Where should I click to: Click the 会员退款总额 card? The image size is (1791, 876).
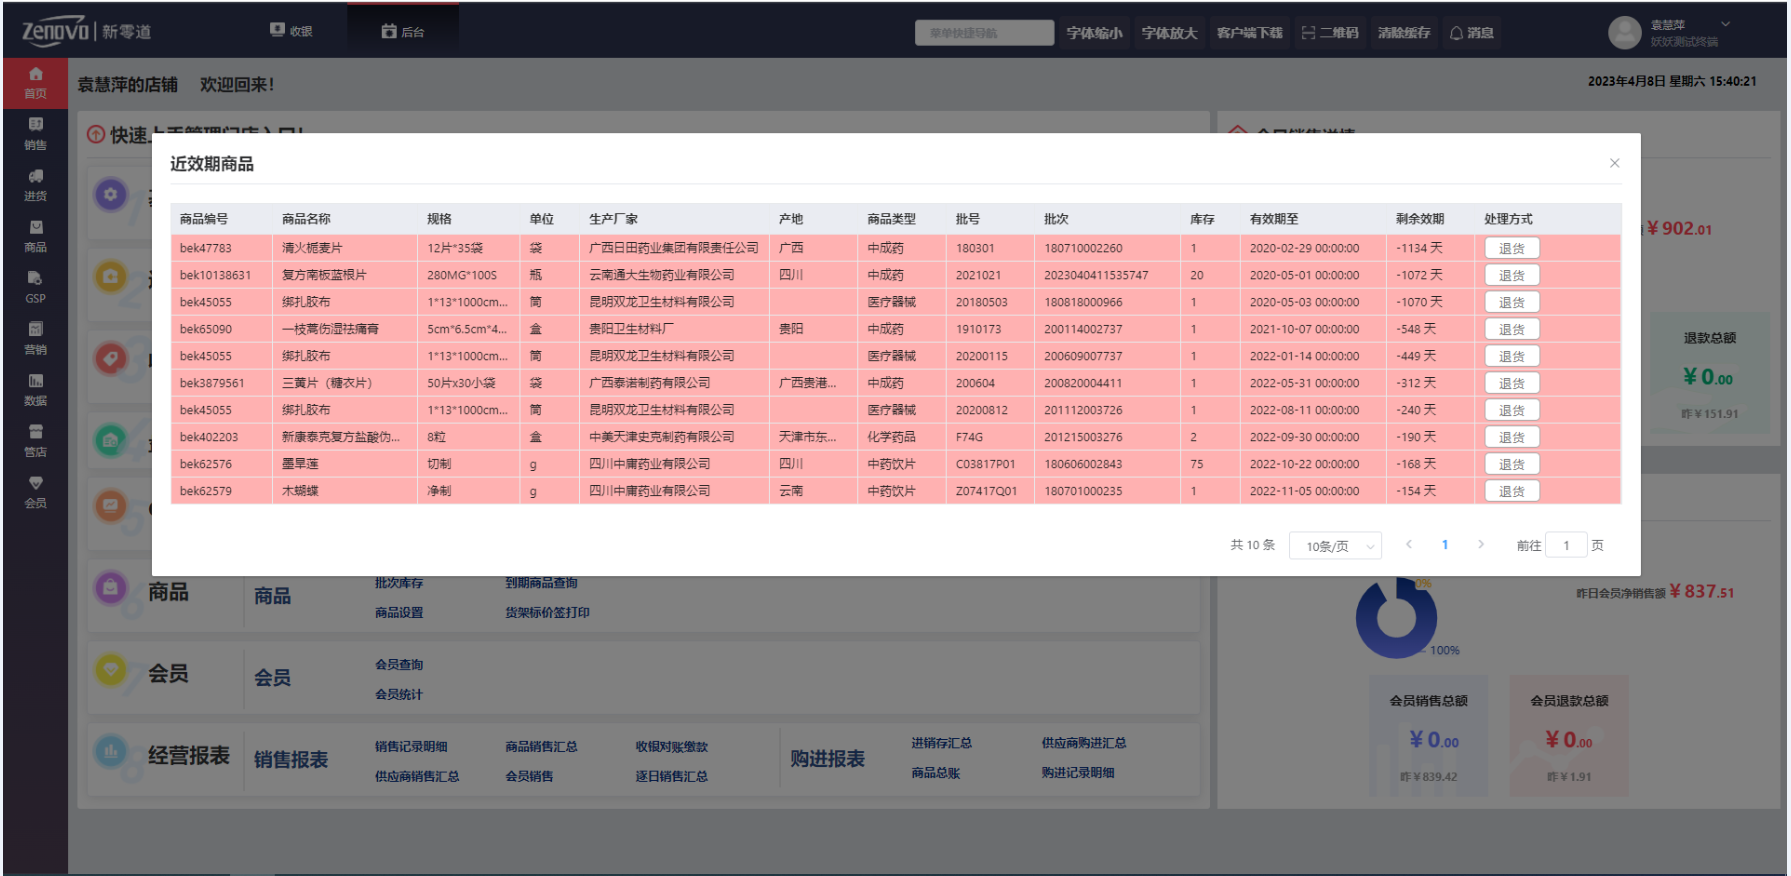pyautogui.click(x=1569, y=738)
